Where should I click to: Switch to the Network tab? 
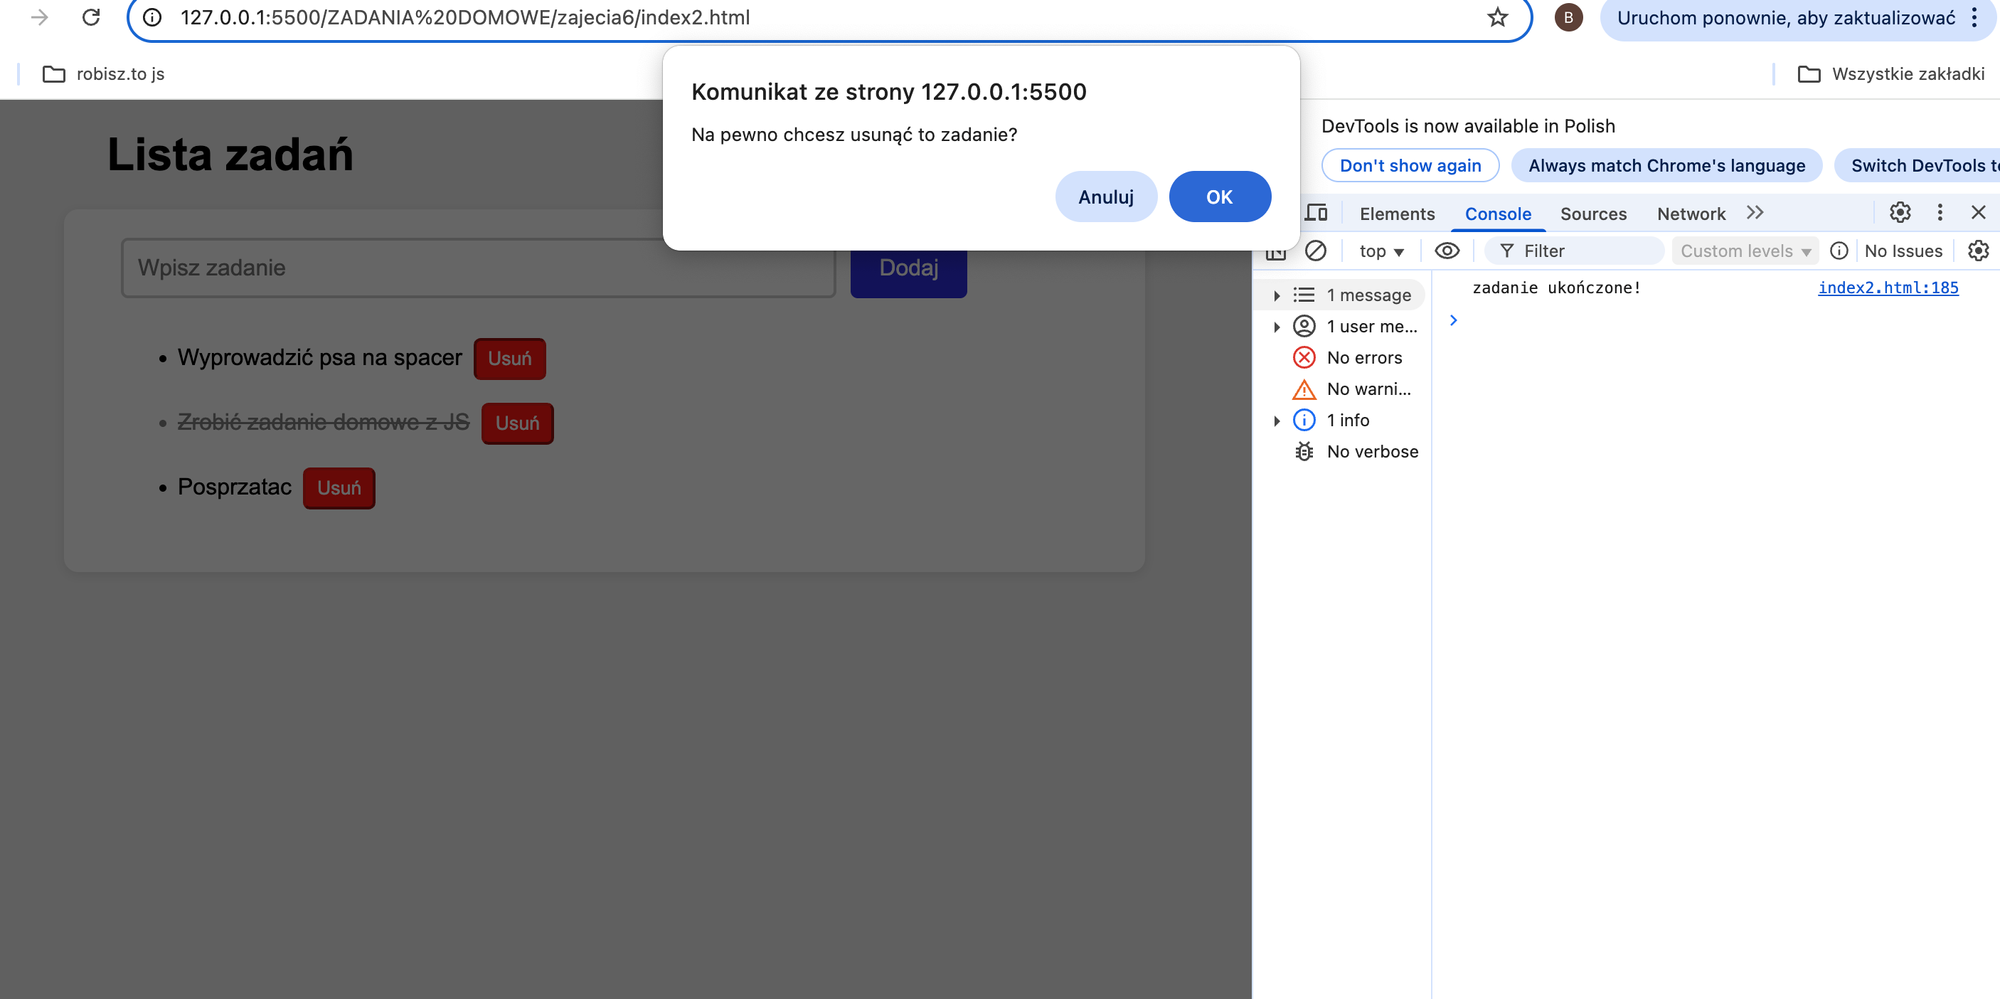pos(1691,214)
